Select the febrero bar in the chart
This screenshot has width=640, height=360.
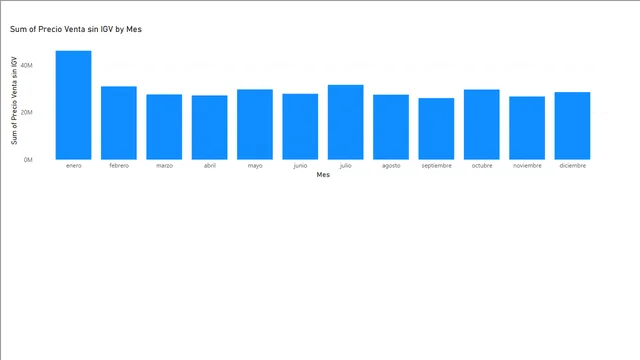point(119,123)
